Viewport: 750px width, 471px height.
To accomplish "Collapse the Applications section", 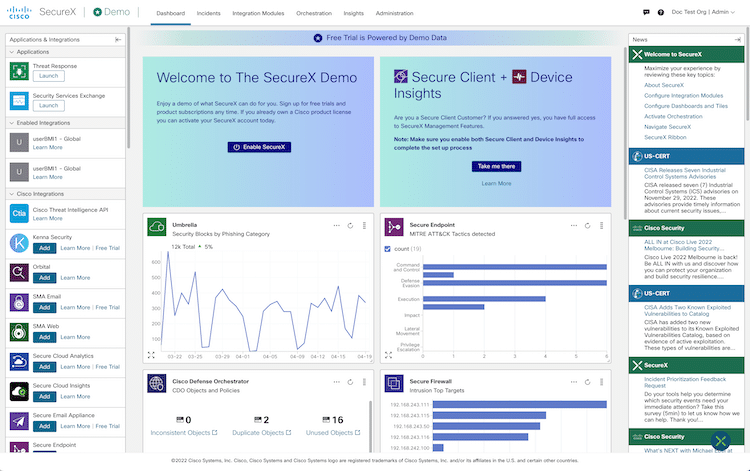I will point(12,52).
